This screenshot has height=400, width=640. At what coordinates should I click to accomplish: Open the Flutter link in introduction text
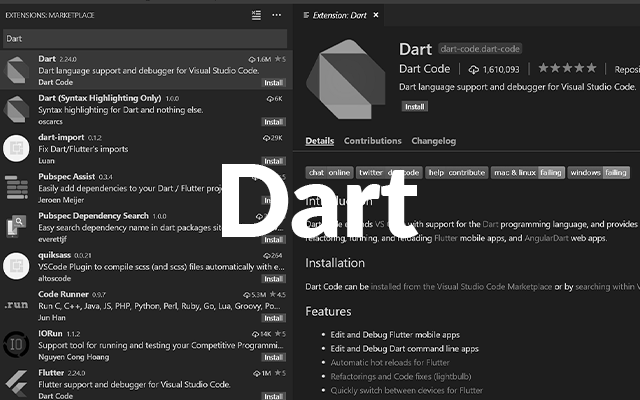coord(445,238)
